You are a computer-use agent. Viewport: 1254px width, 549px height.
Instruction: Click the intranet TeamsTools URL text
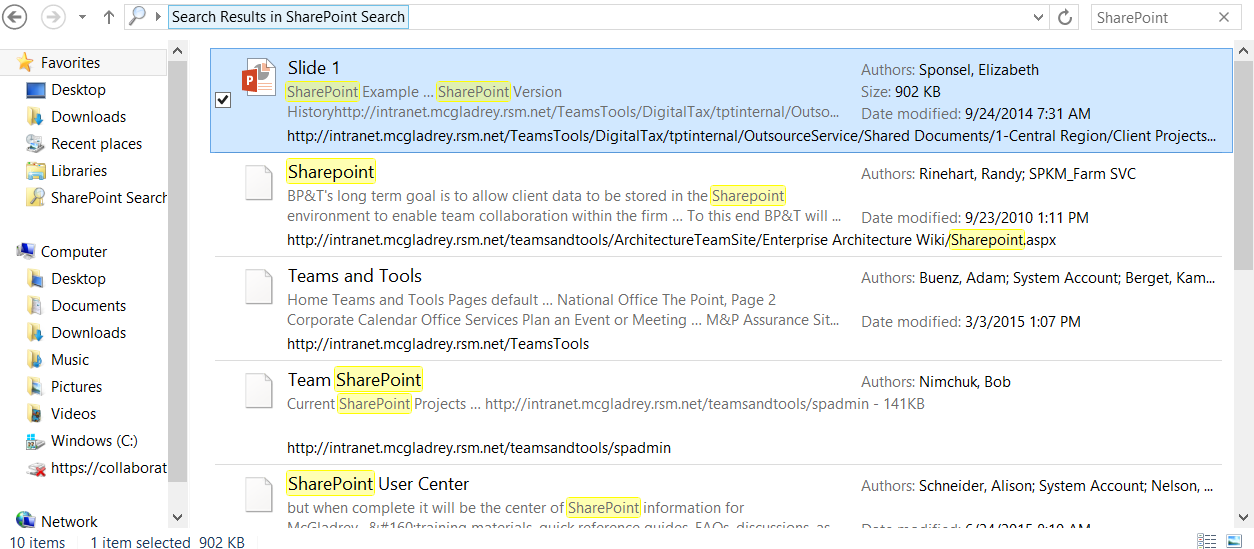(x=438, y=344)
